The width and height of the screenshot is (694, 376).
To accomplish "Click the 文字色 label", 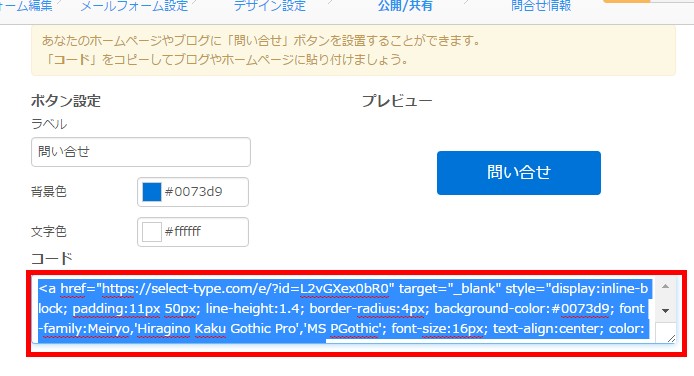I will pos(49,231).
